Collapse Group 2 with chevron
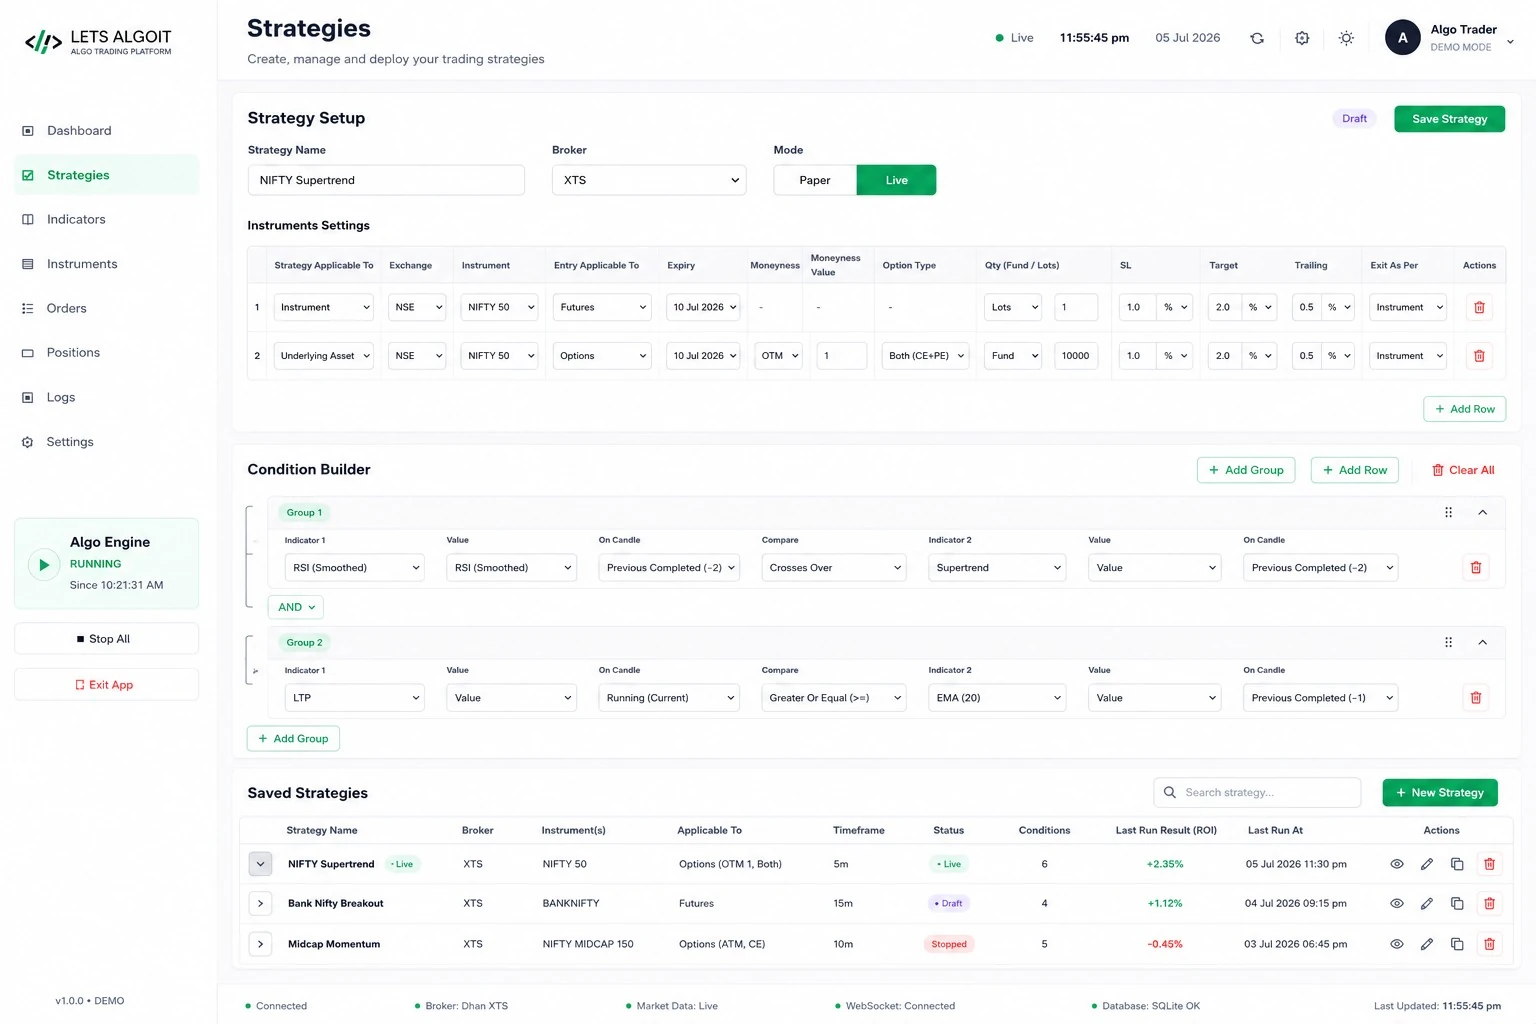Screen dimensions: 1536x1024 (1483, 642)
